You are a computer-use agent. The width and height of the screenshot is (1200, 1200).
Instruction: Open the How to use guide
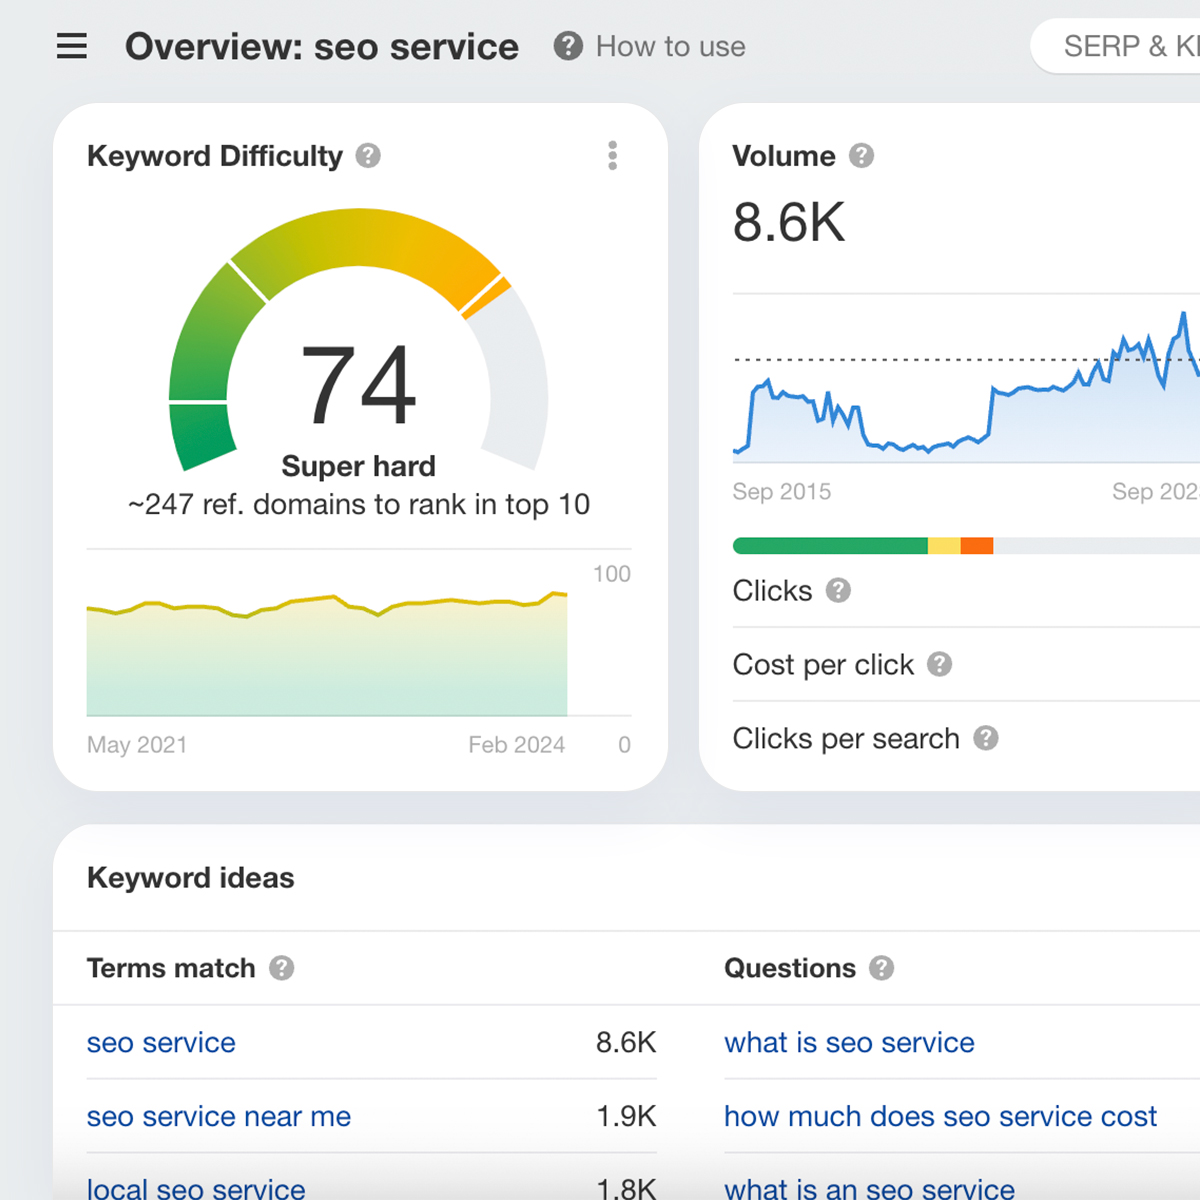coord(651,47)
